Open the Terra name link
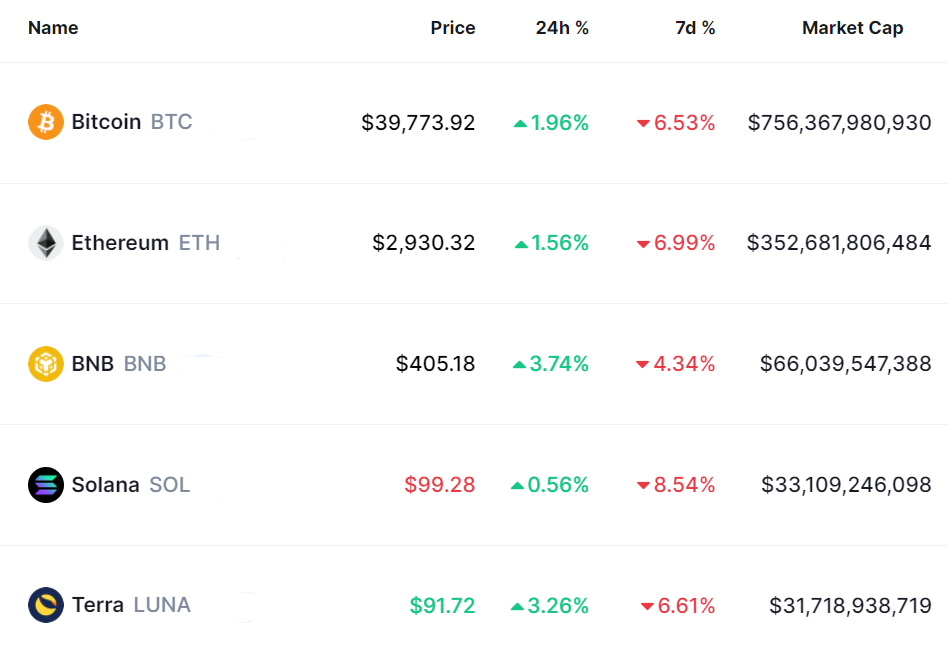The height and width of the screenshot is (658, 948). click(98, 605)
